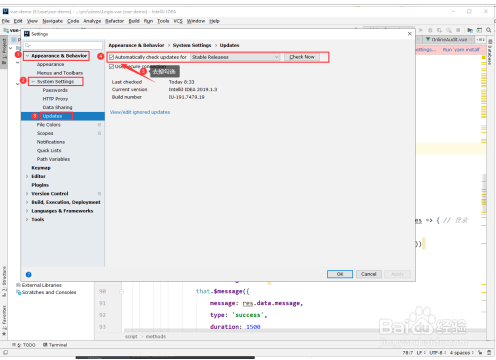Screen dimensions: 496x360
Task: Expand the Version Control section
Action: (27, 194)
